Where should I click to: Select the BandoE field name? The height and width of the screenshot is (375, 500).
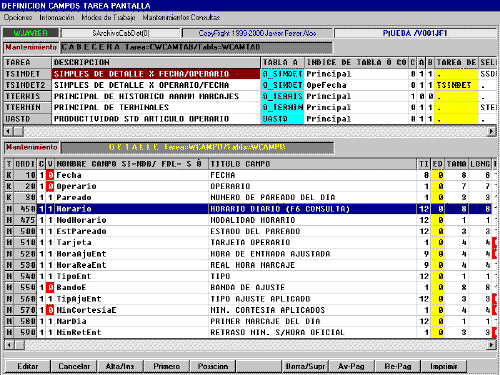pos(131,287)
